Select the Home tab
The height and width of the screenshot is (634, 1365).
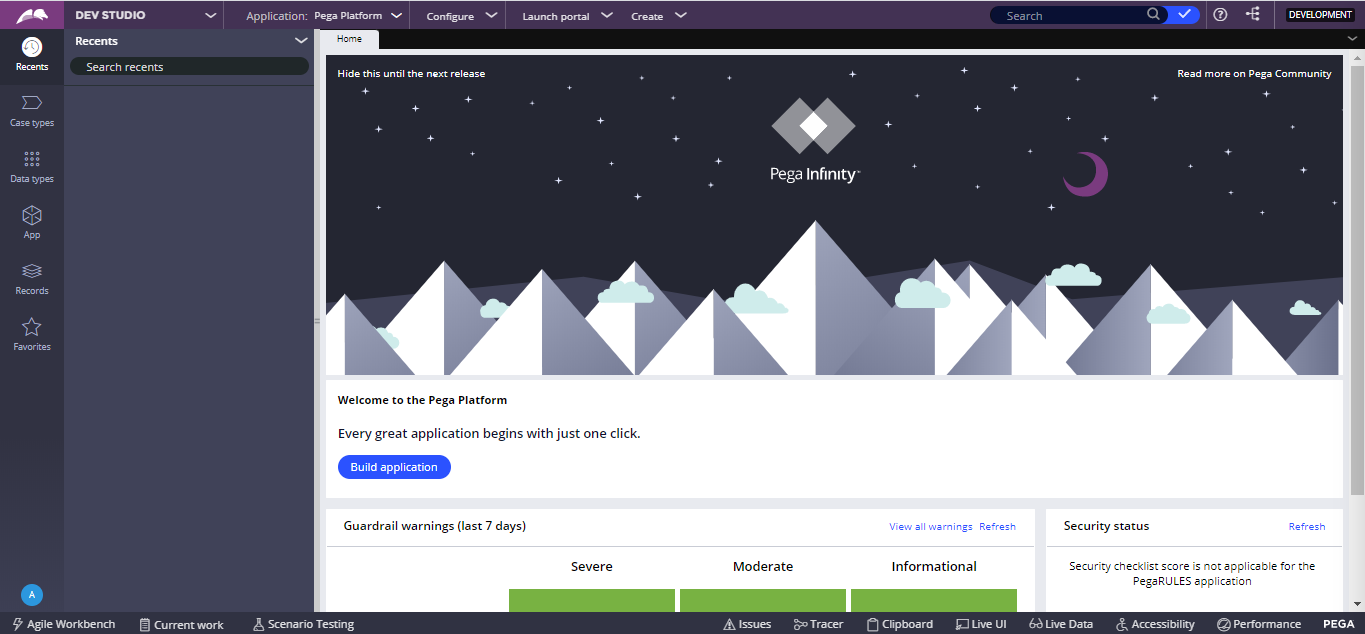349,39
